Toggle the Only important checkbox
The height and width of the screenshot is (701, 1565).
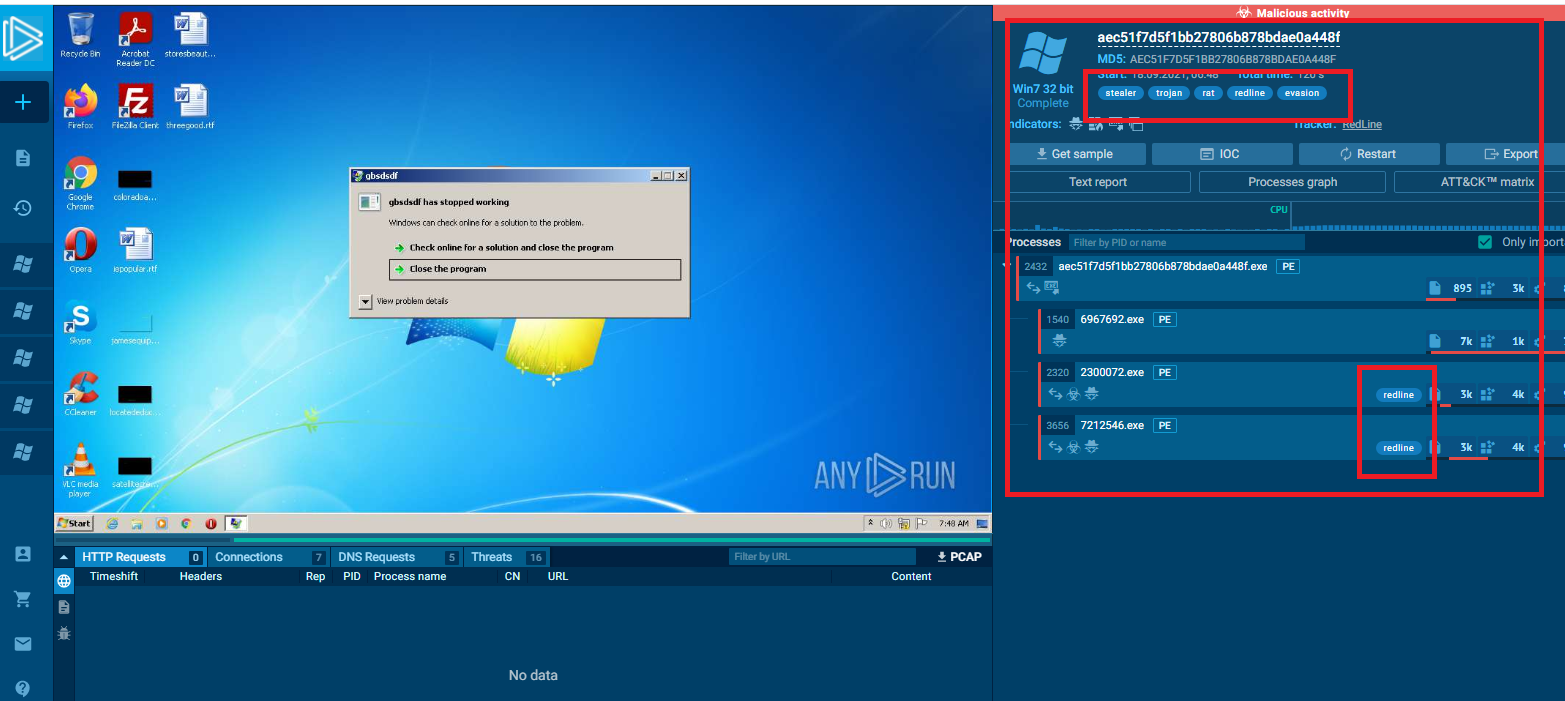tap(1485, 242)
